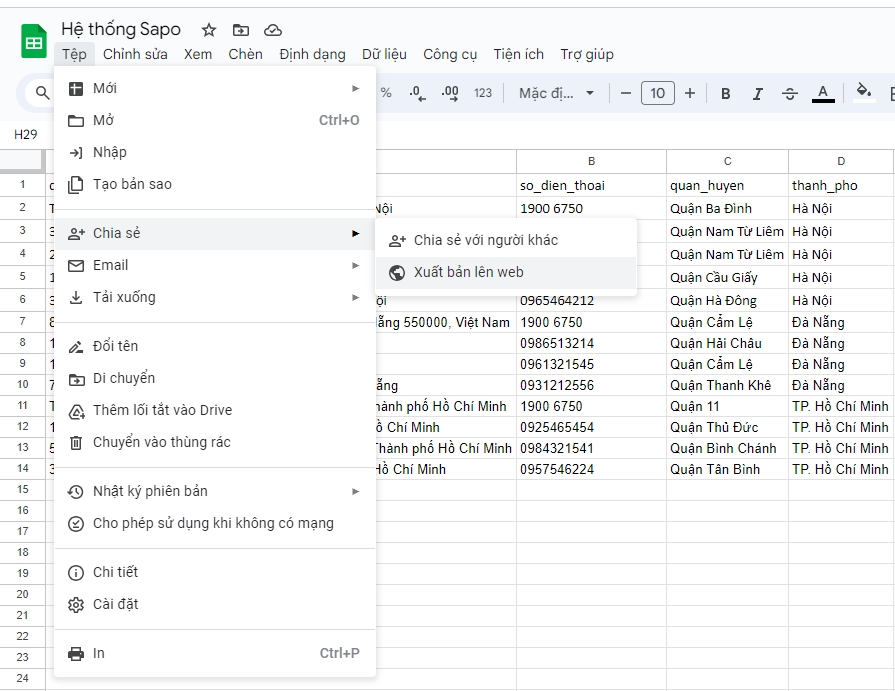Choose Chuyển vào thùng rác
This screenshot has height=691, width=895.
click(x=215, y=442)
